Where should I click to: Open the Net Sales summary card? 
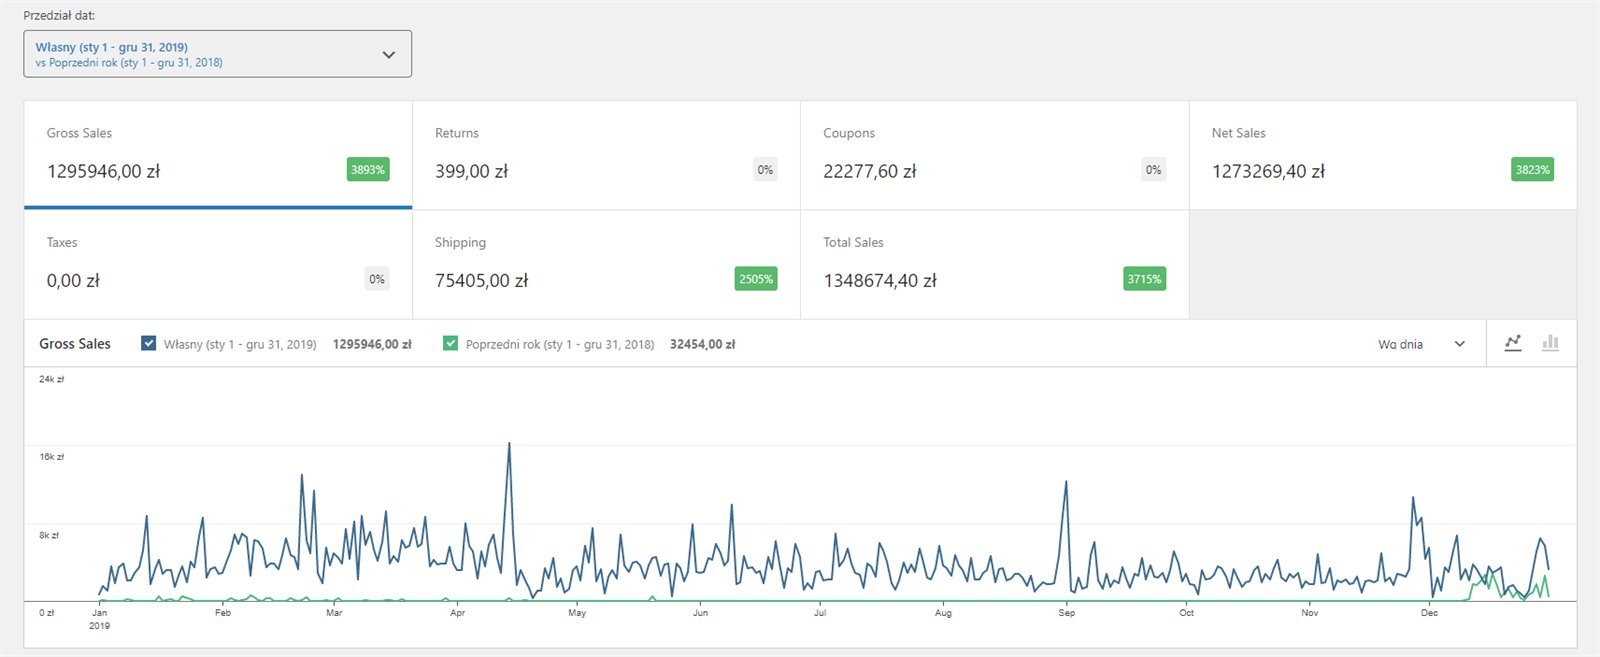pyautogui.click(x=1382, y=154)
